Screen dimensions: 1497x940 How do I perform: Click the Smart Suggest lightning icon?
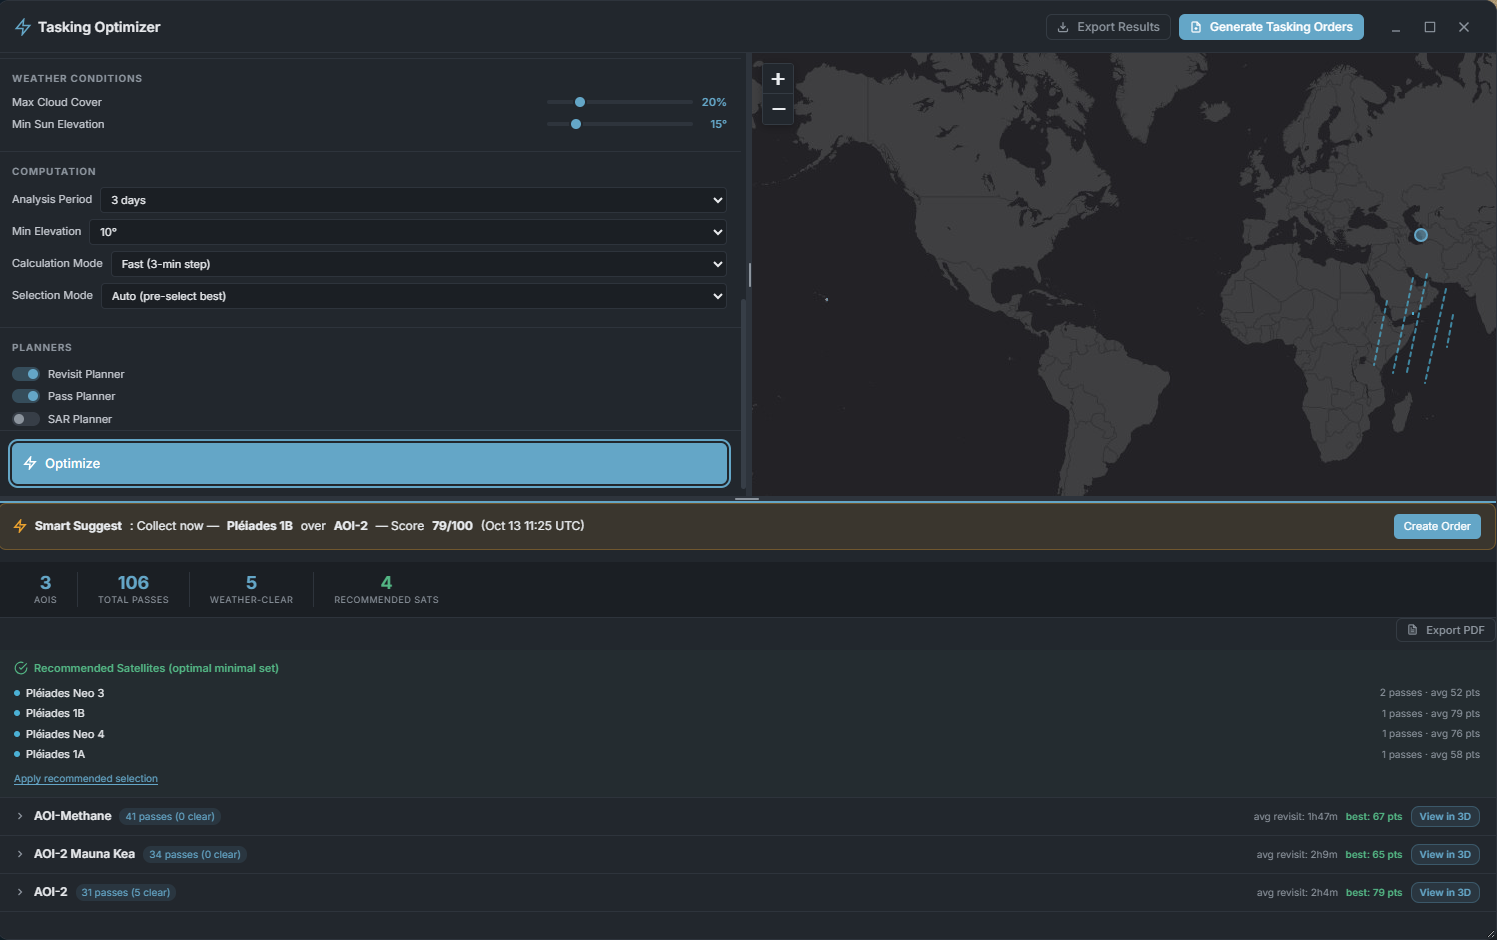pos(20,526)
